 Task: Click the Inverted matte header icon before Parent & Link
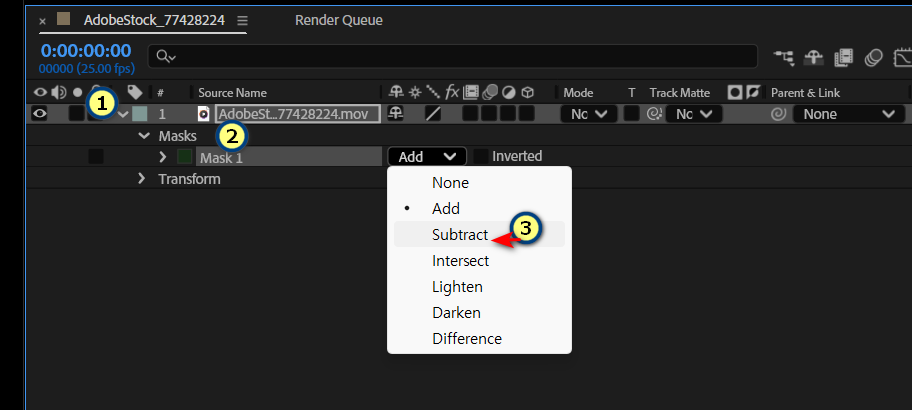(x=753, y=92)
